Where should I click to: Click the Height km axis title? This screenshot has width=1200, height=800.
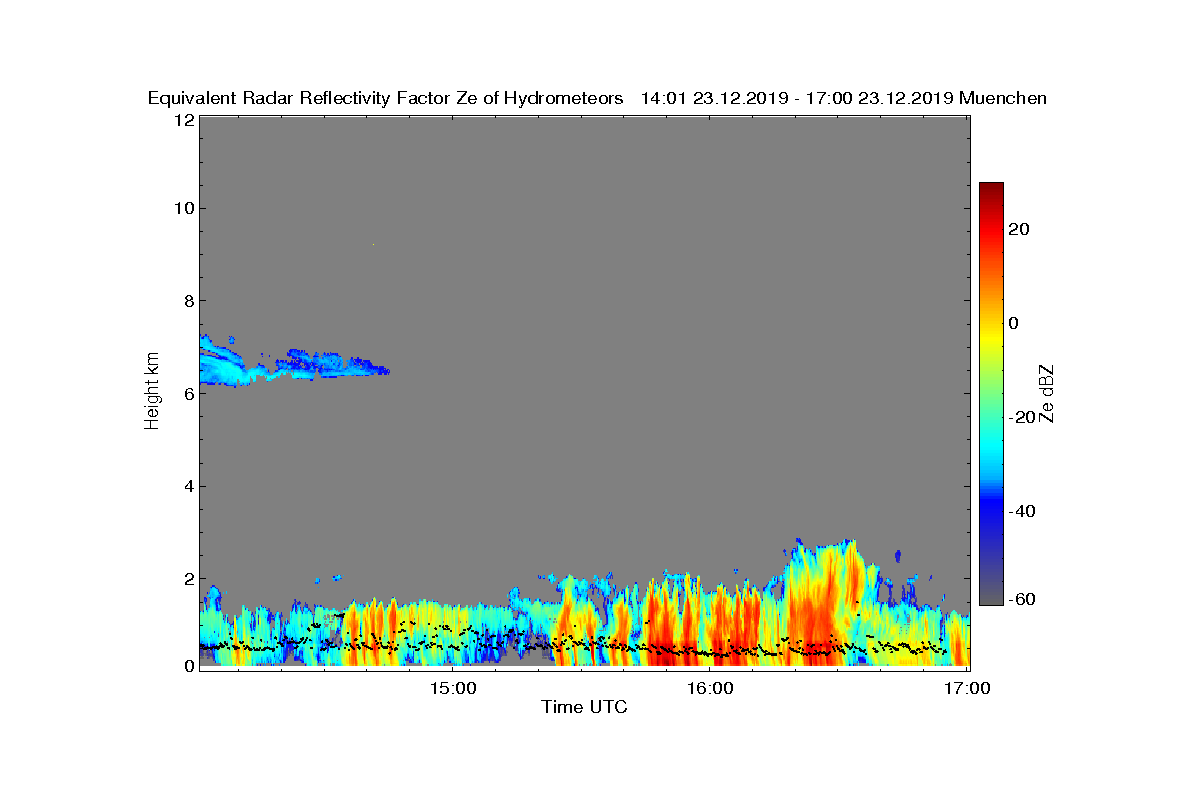tap(152, 392)
